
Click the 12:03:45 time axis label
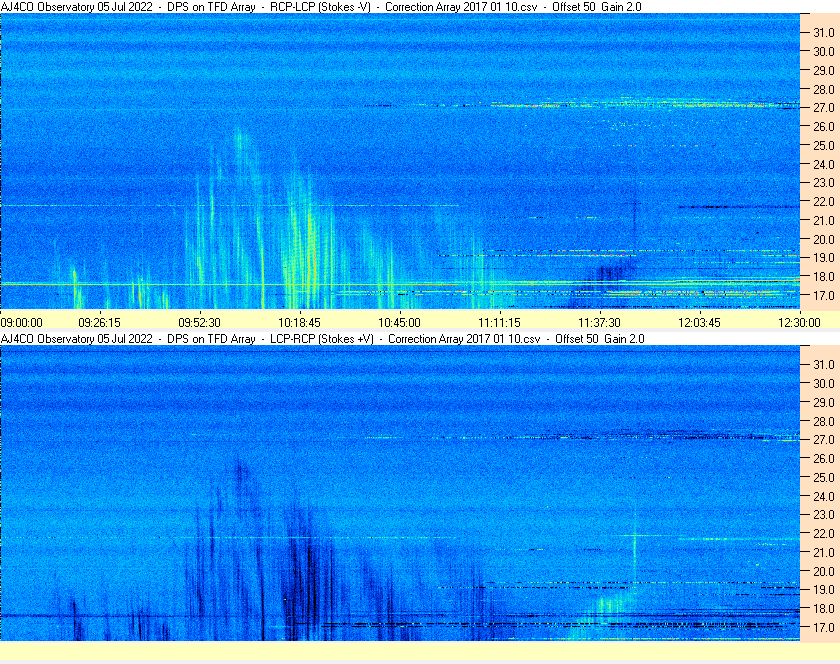click(x=699, y=323)
